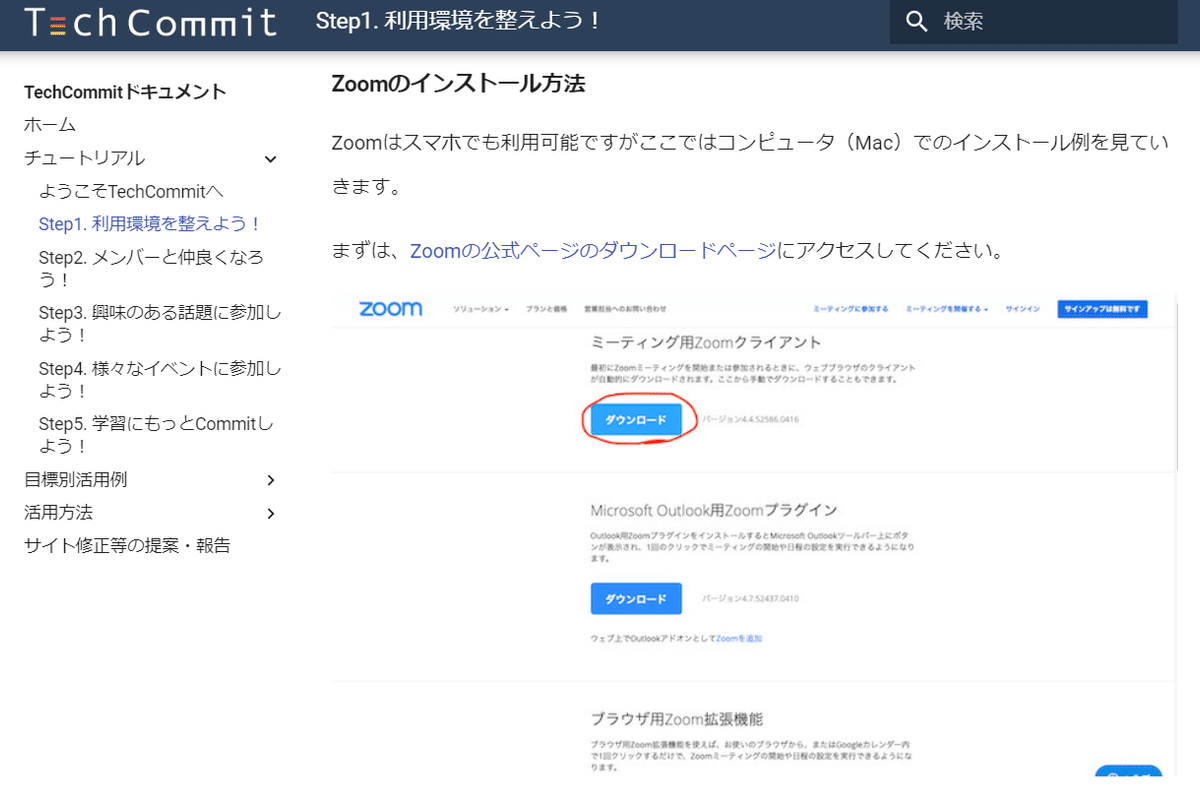Collapse the チュートリアル sidebar section
The image size is (1200, 803).
(270, 158)
